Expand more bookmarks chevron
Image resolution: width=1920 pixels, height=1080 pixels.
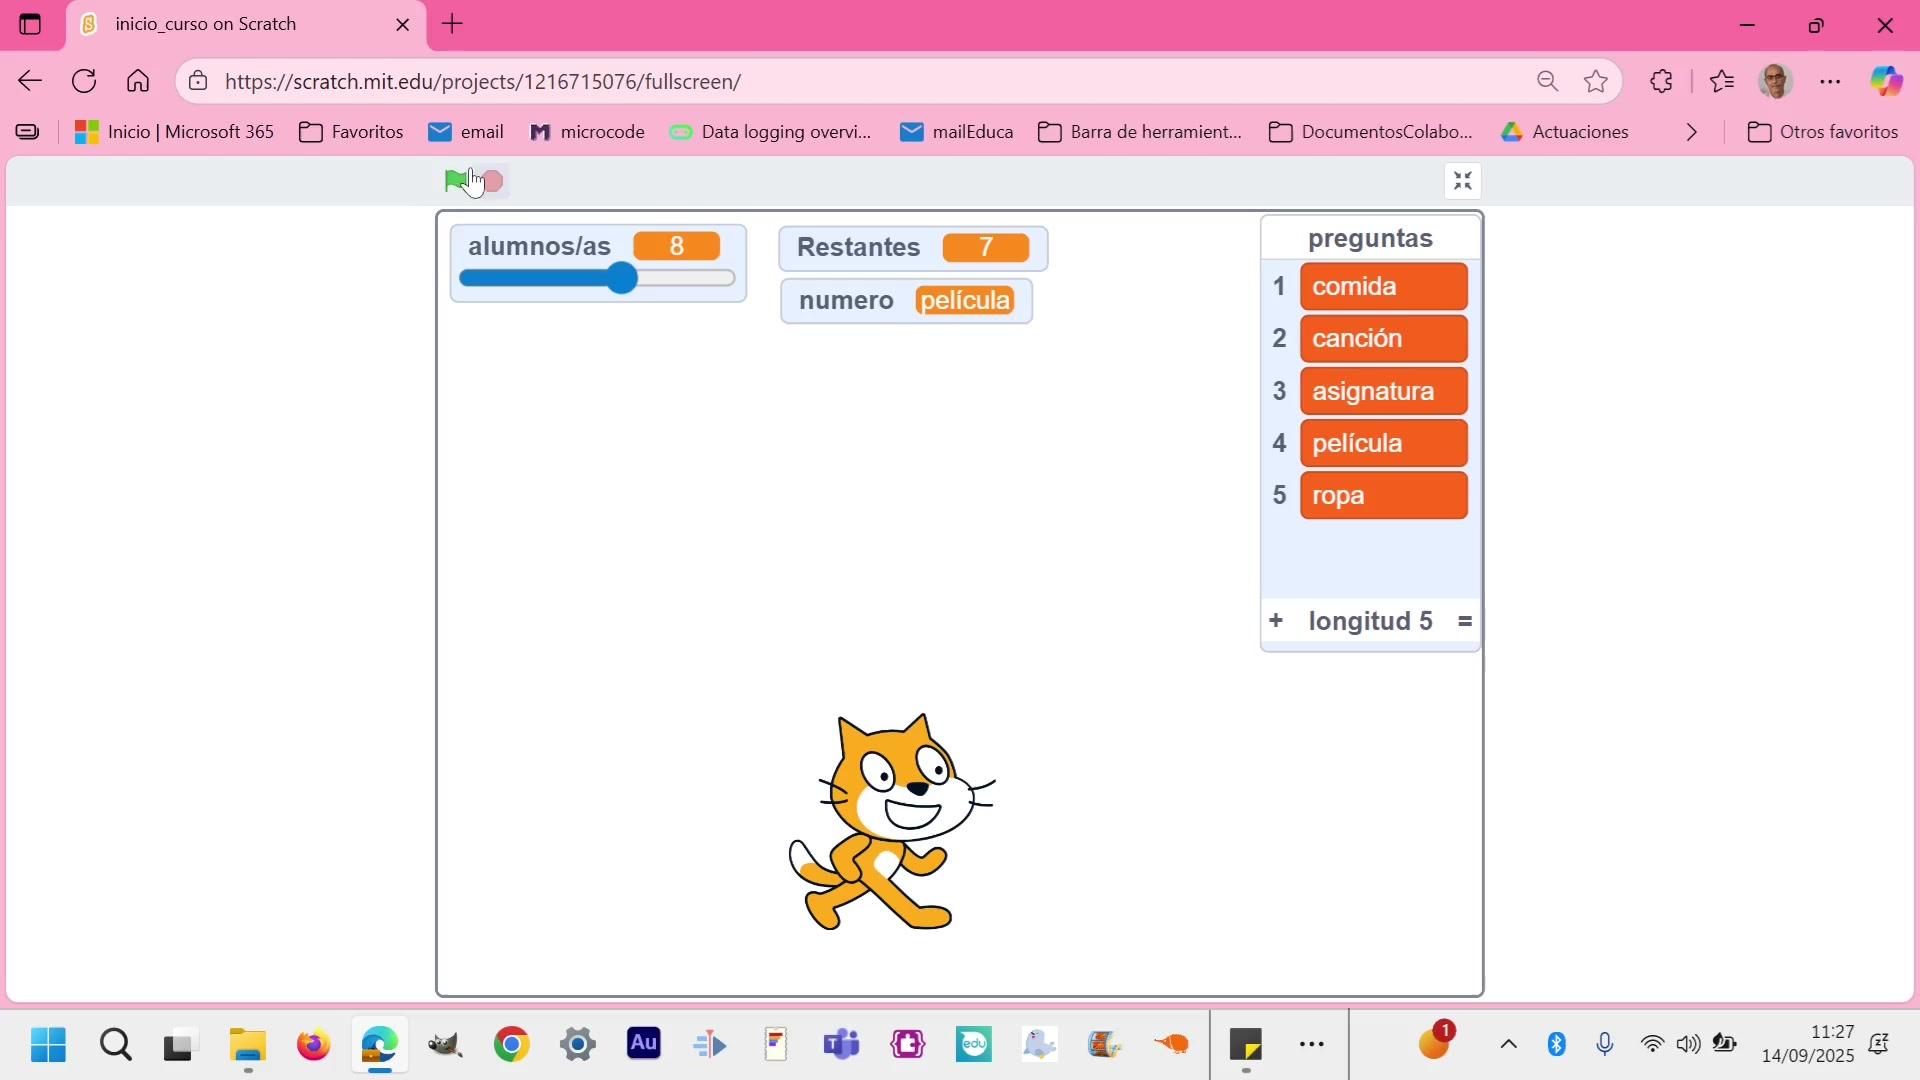1692,132
